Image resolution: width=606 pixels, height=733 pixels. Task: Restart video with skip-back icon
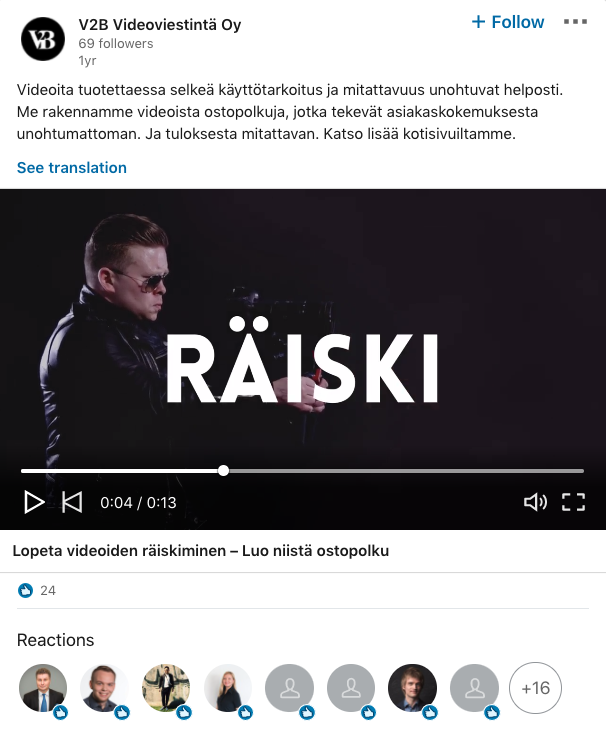pos(72,503)
